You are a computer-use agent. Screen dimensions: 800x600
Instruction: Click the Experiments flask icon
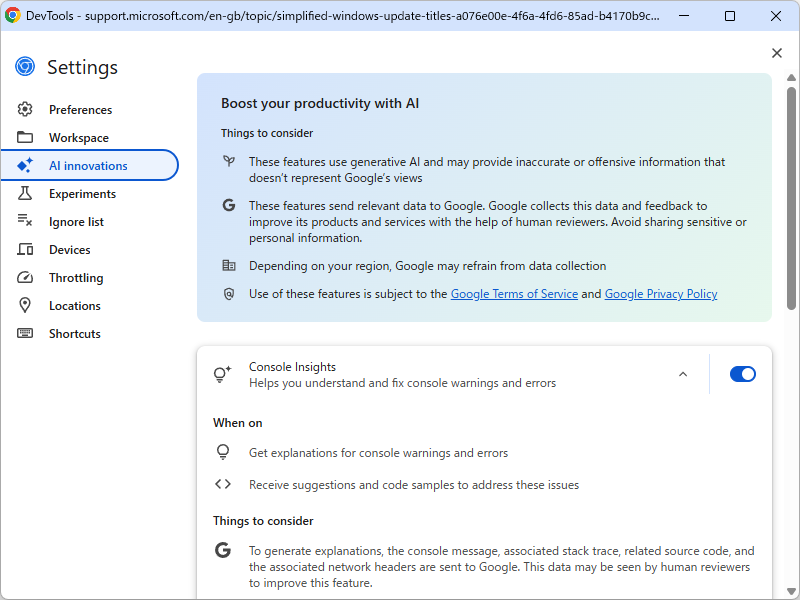(x=26, y=194)
